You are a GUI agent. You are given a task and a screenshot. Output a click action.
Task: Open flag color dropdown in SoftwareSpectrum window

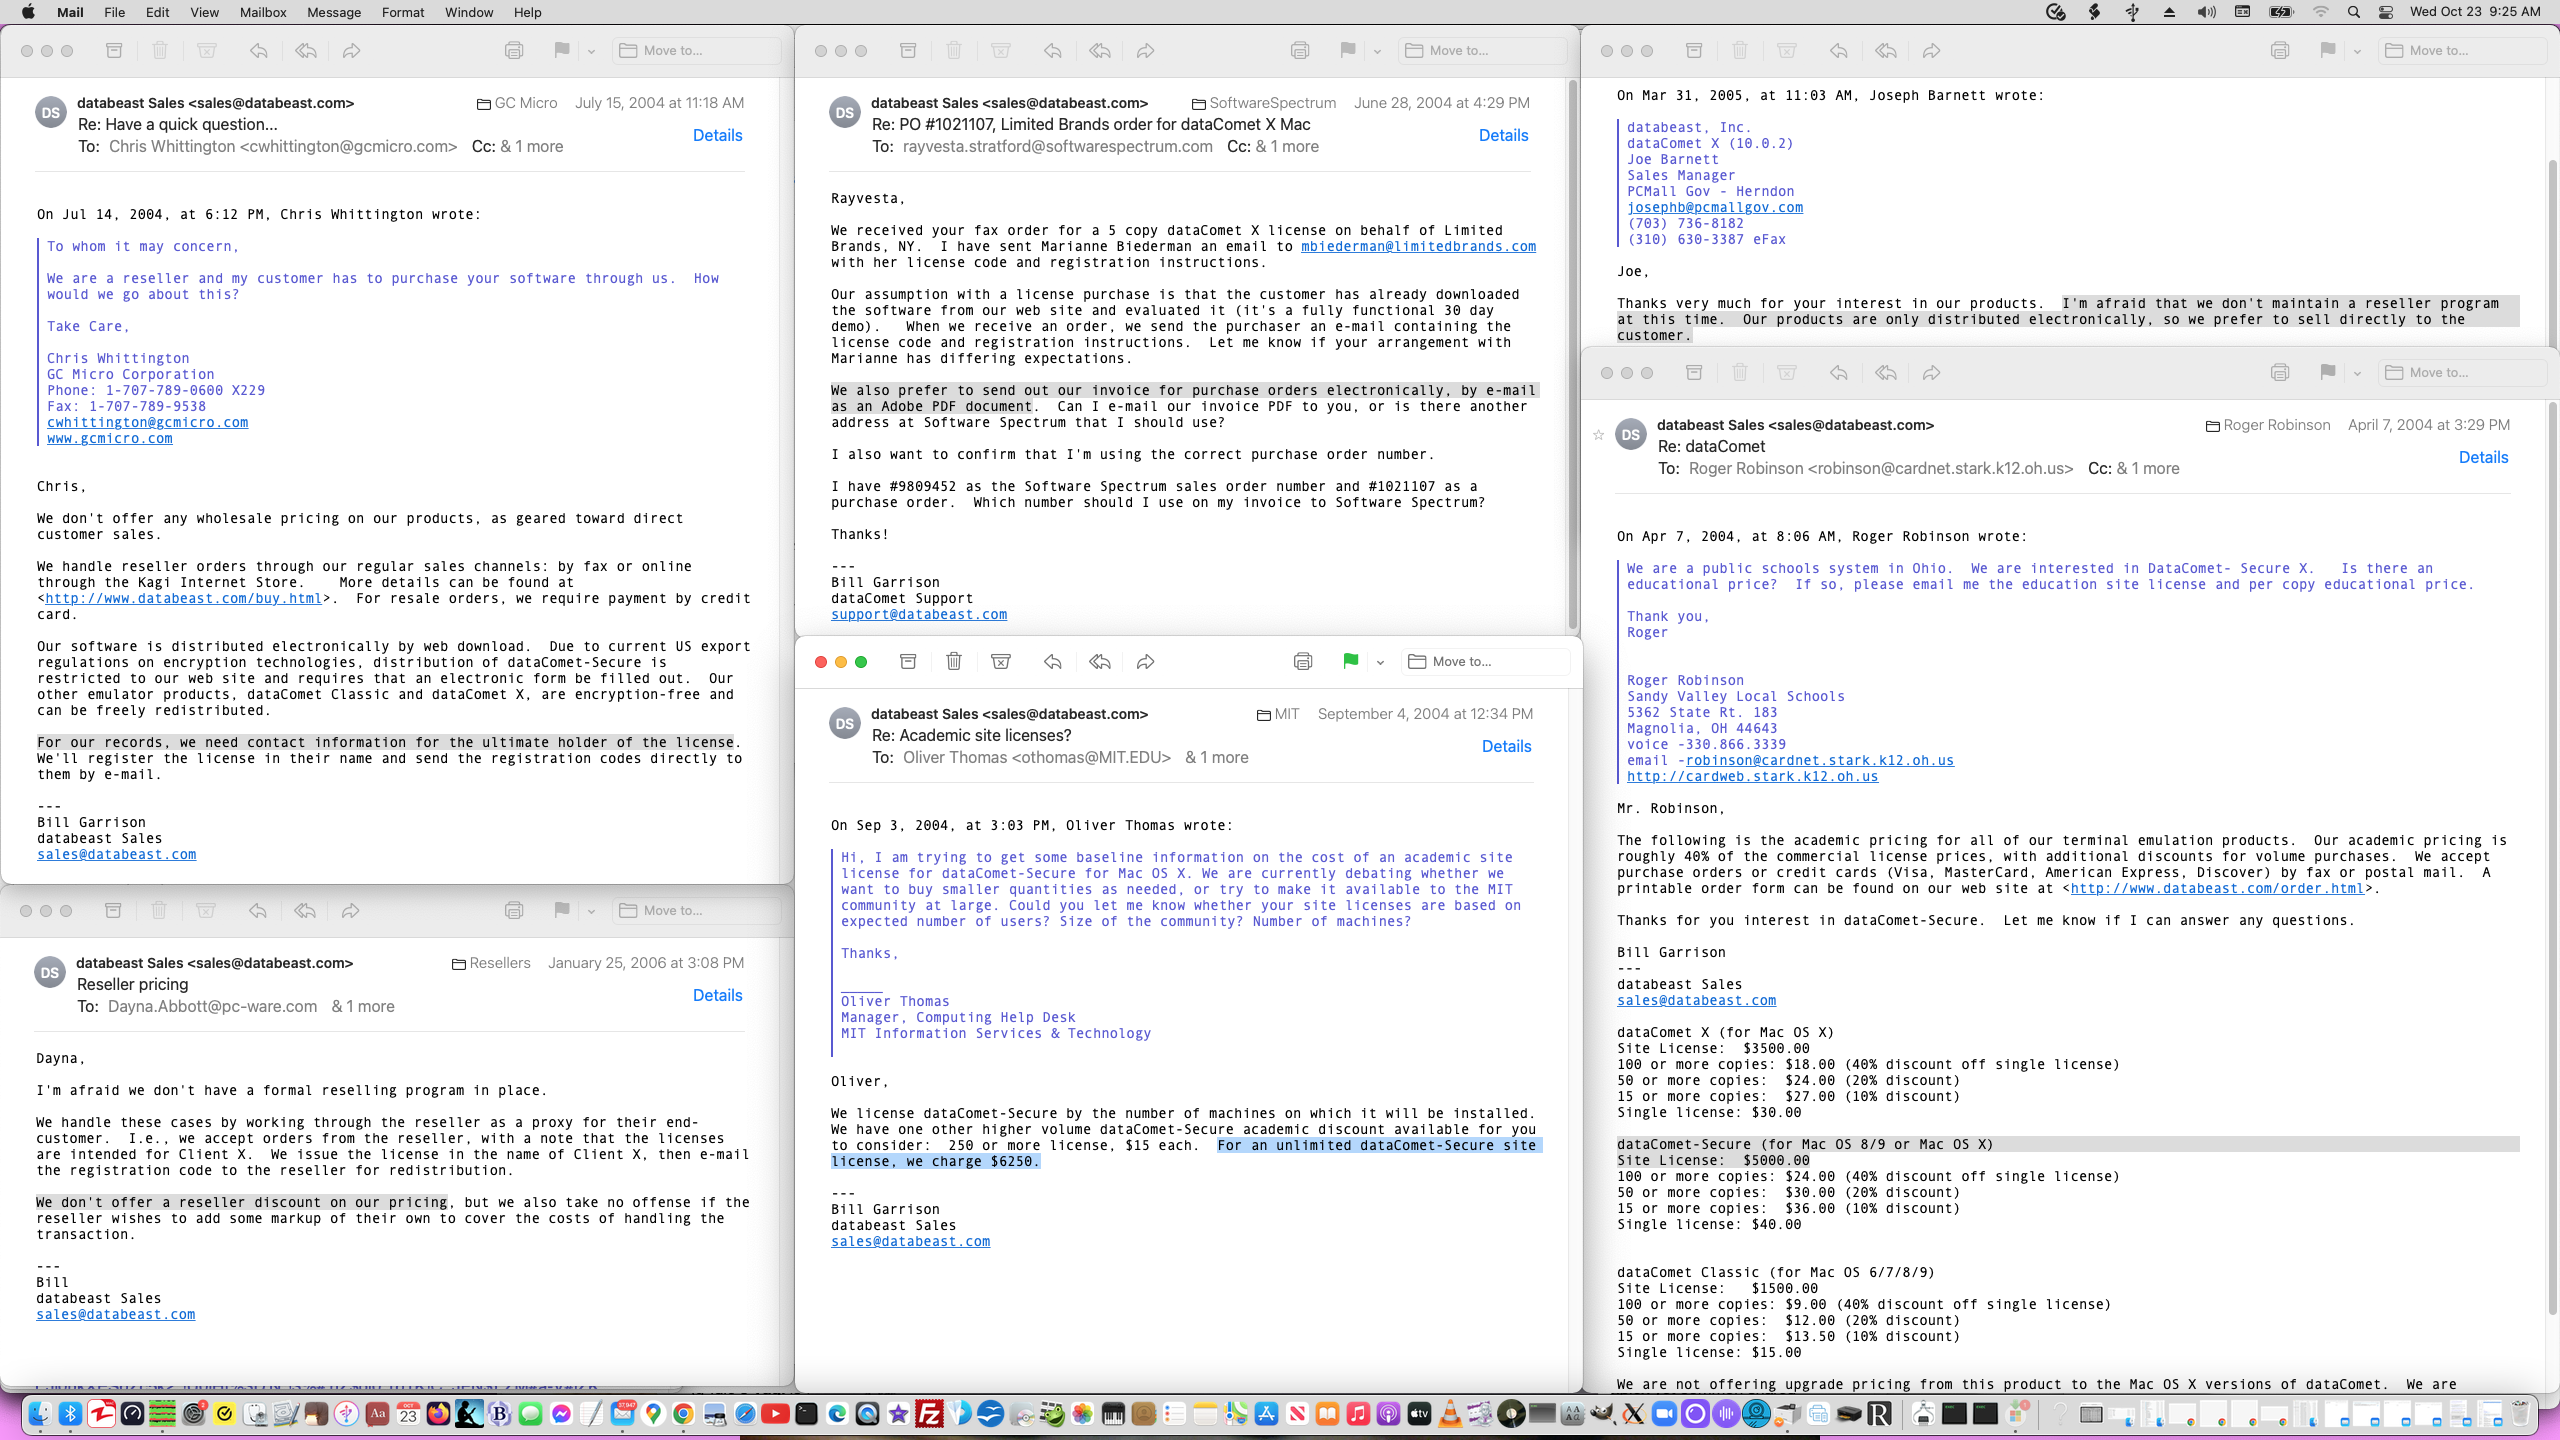[1377, 51]
